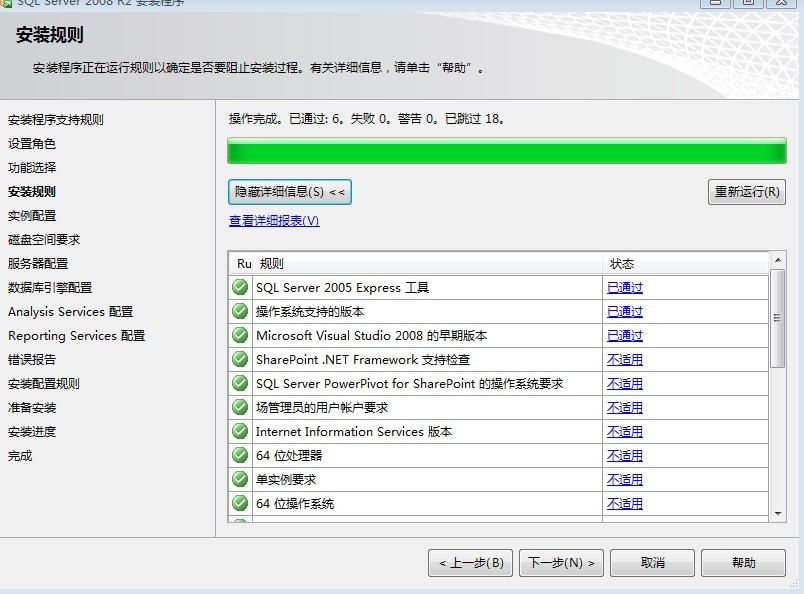Click check icon for 64 位操作系统 row

(240, 503)
